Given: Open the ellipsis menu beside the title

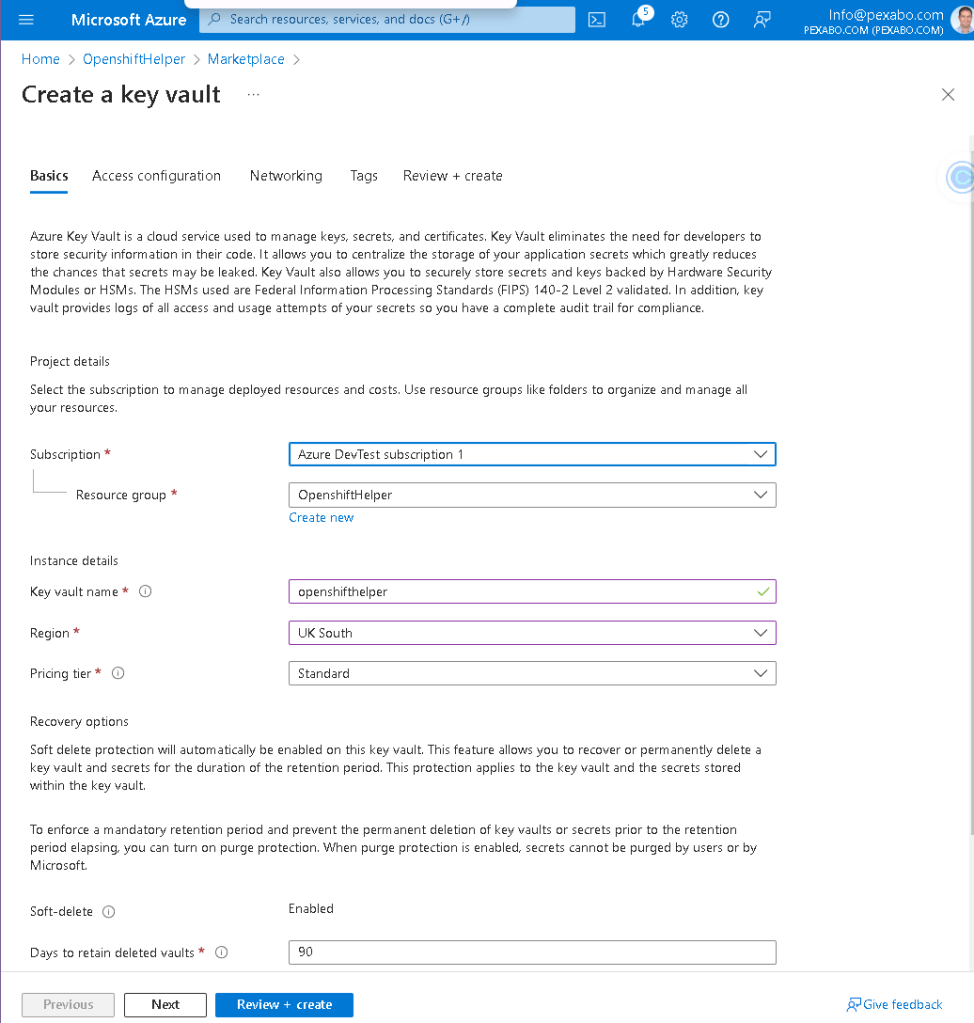Looking at the screenshot, I should pos(253,95).
